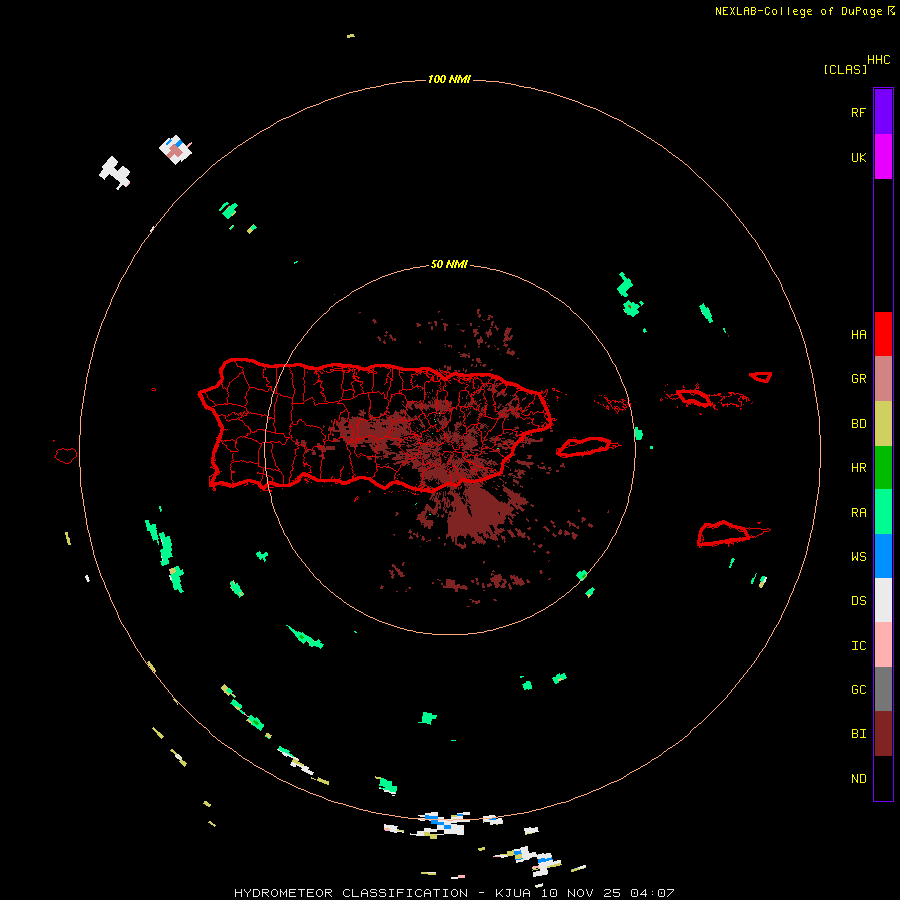Click the RF purple legend swatch
The width and height of the screenshot is (900, 900).
click(883, 112)
